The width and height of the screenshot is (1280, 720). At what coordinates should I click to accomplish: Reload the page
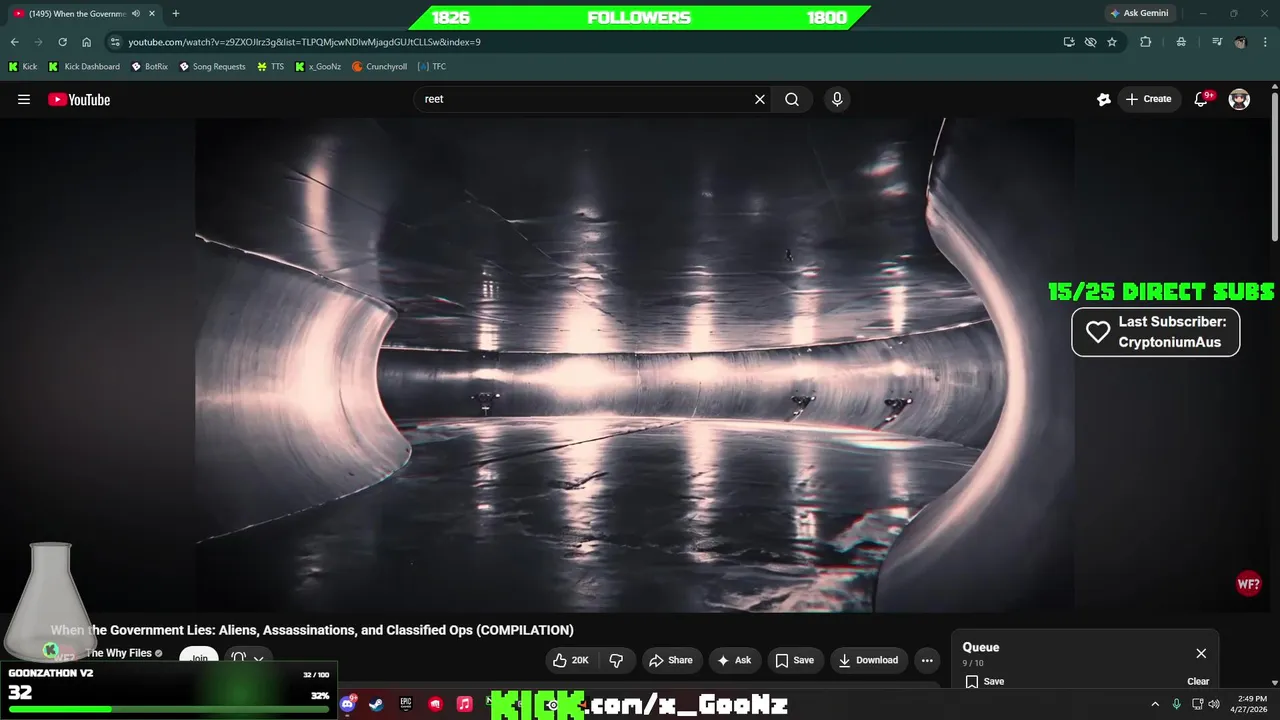click(62, 42)
